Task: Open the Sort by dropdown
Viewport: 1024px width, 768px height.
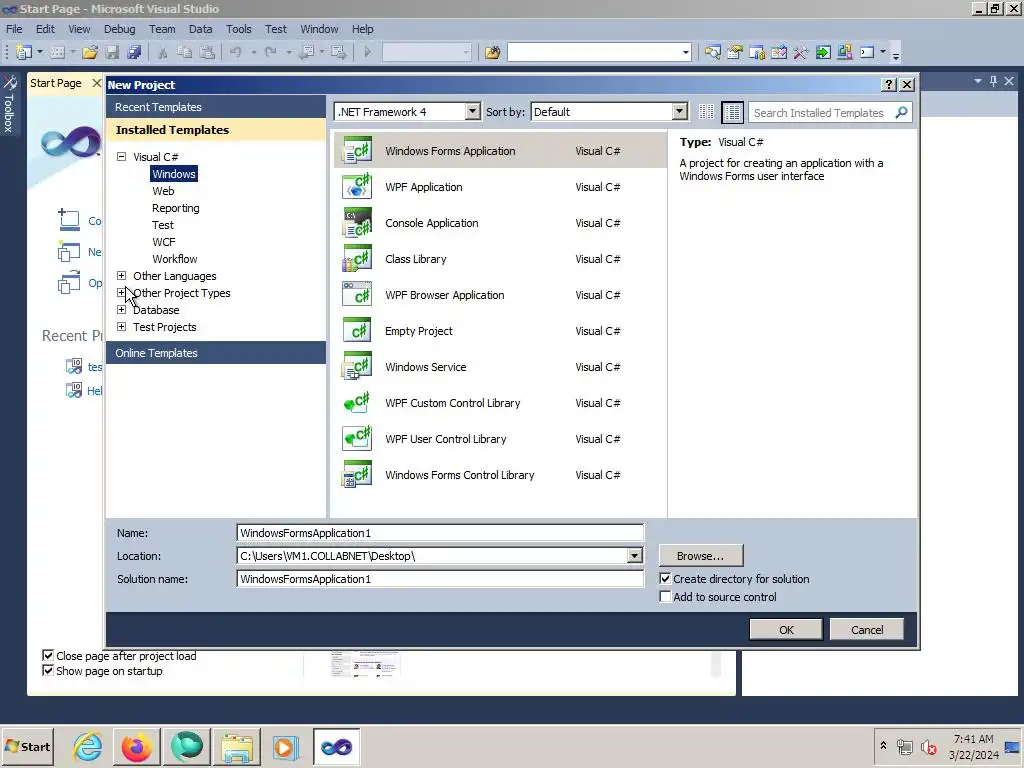Action: coord(680,112)
